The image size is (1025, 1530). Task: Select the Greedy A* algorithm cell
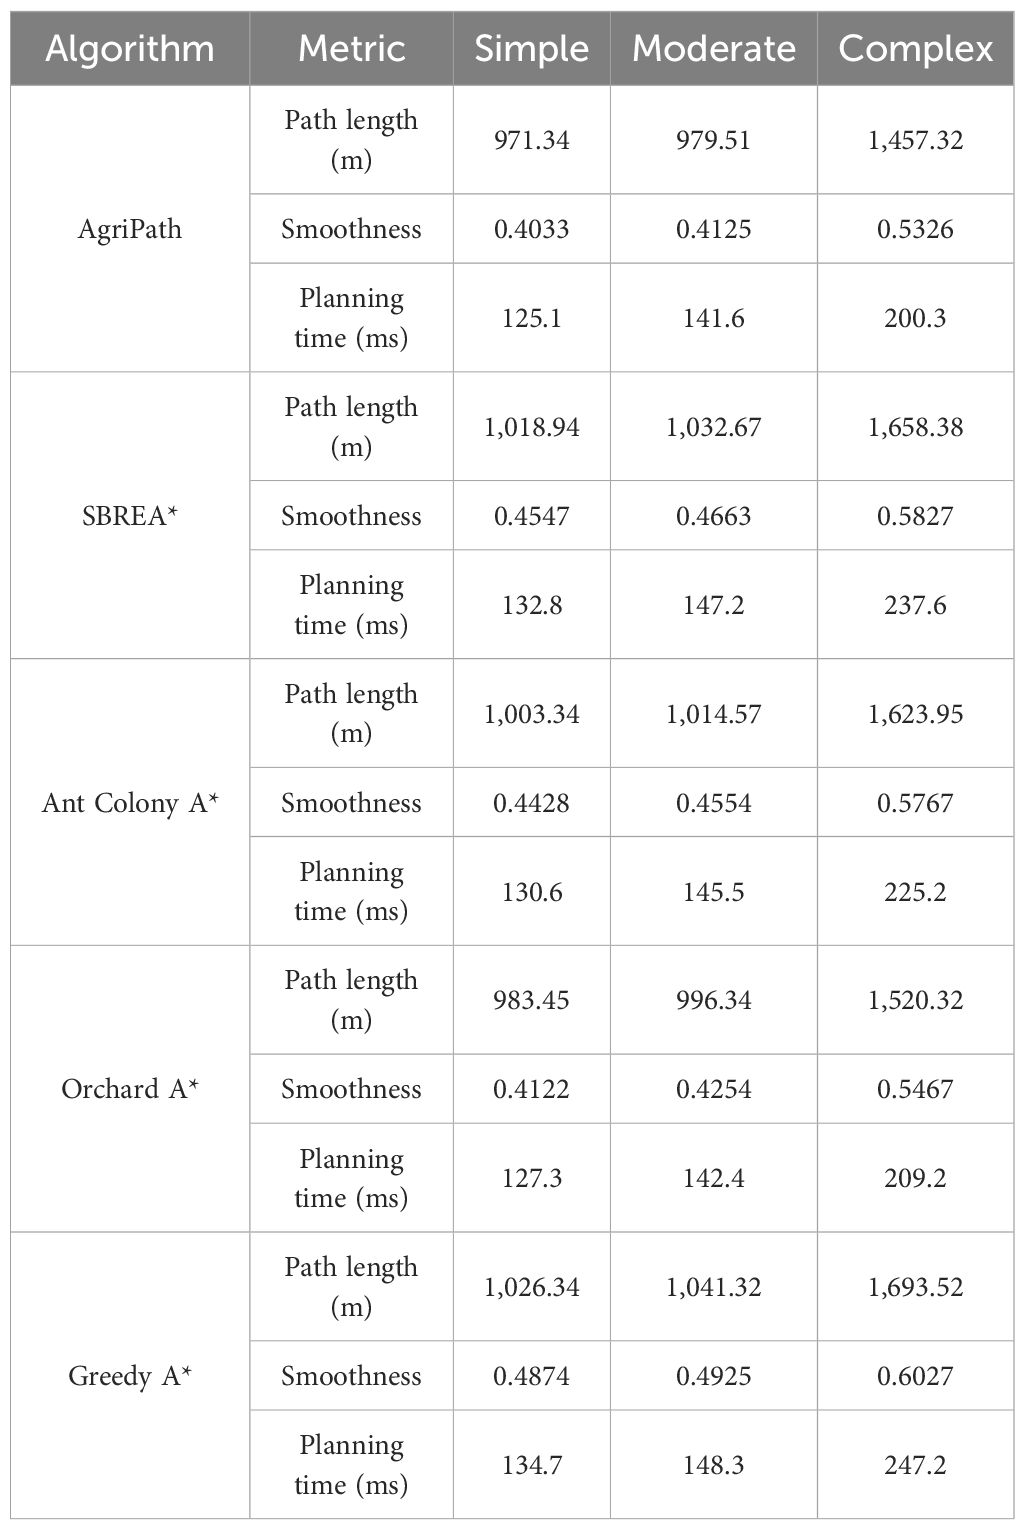point(130,1376)
